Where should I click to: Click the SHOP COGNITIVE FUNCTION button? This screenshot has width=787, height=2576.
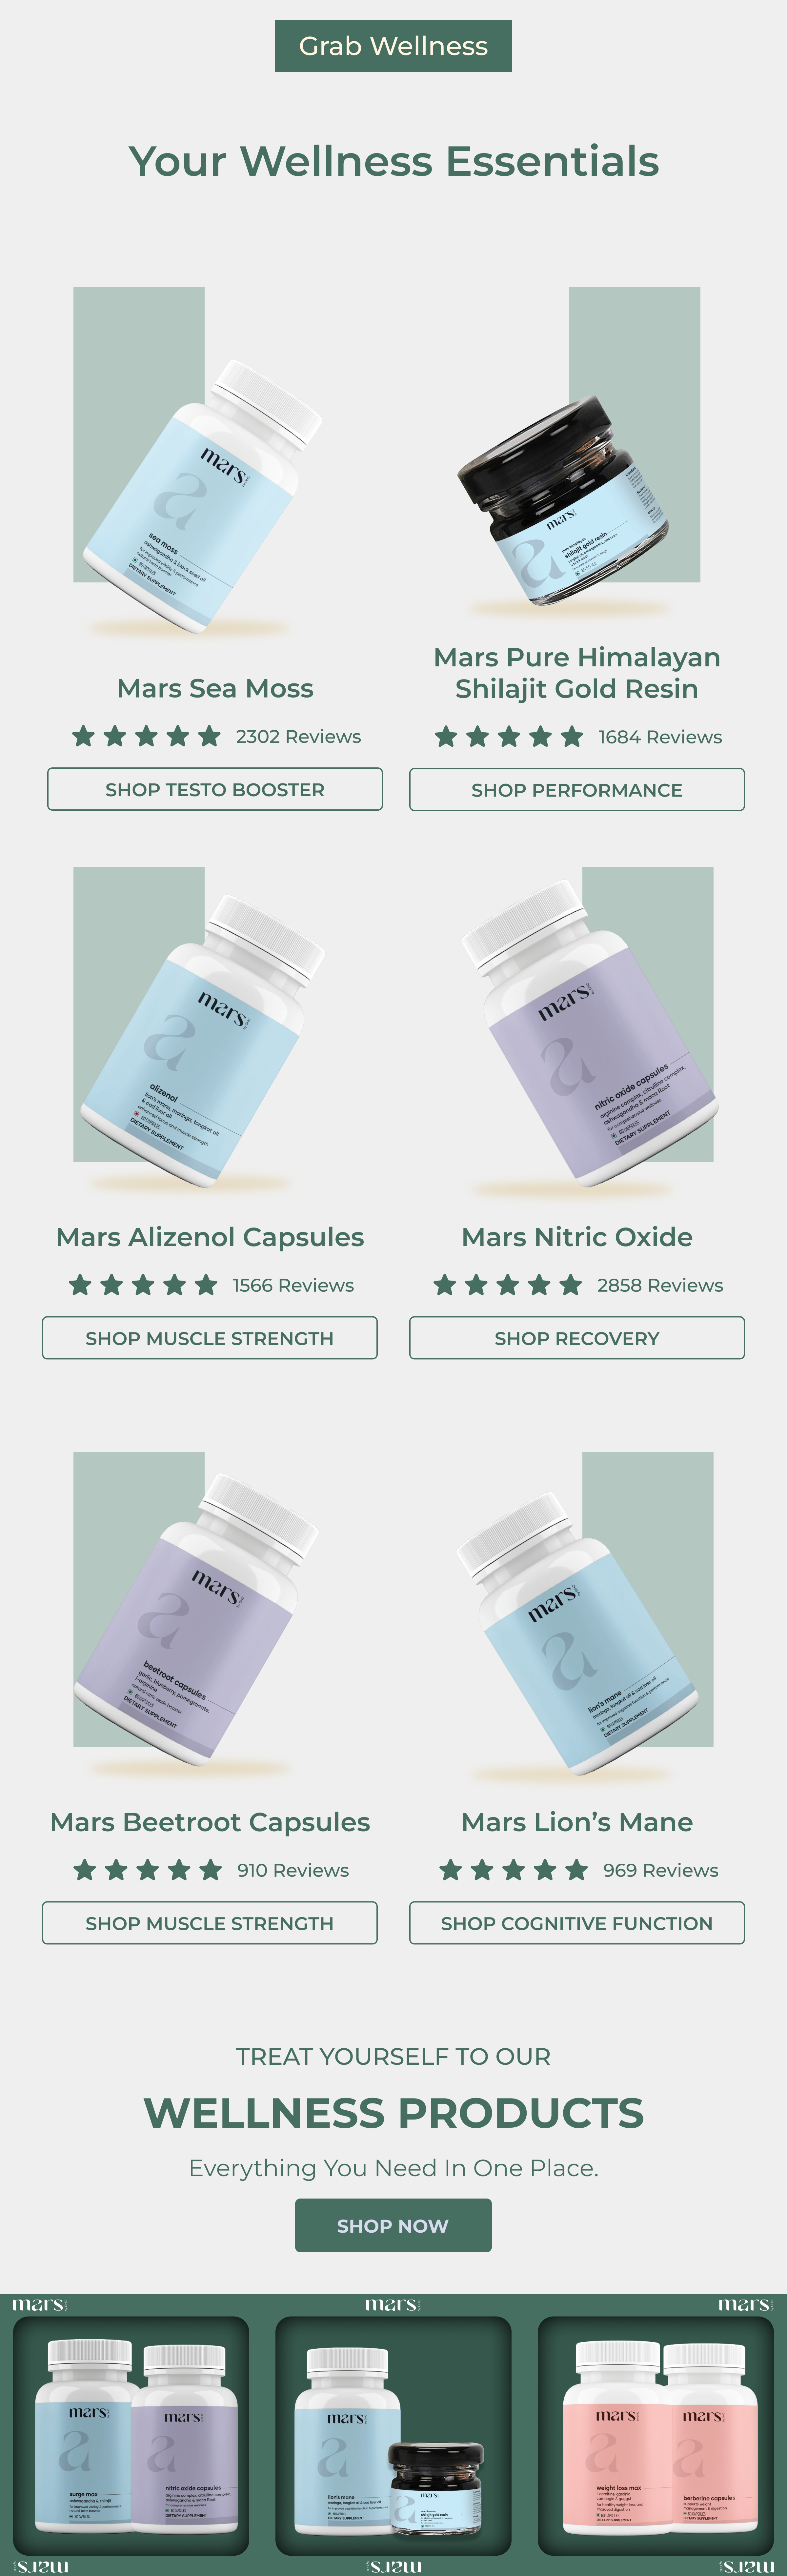(577, 1923)
